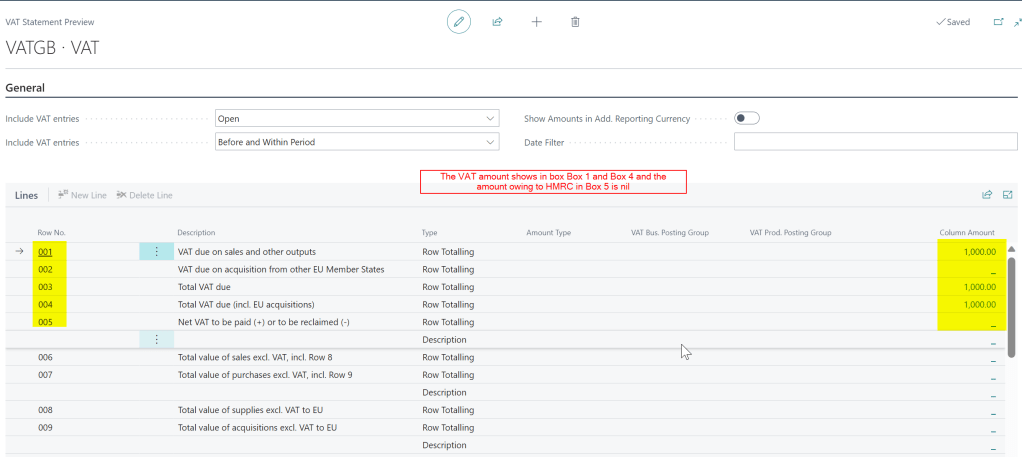Click the Lines share icon

987,195
